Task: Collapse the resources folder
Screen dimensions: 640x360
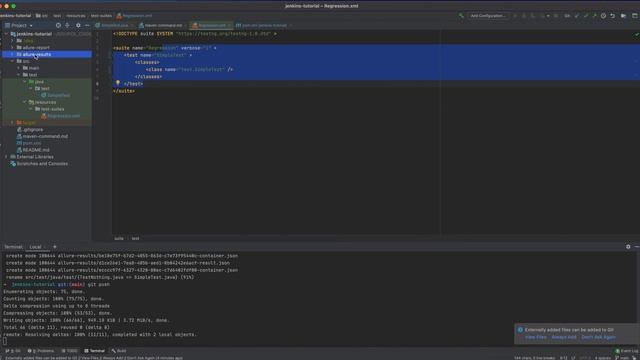Action: point(24,102)
